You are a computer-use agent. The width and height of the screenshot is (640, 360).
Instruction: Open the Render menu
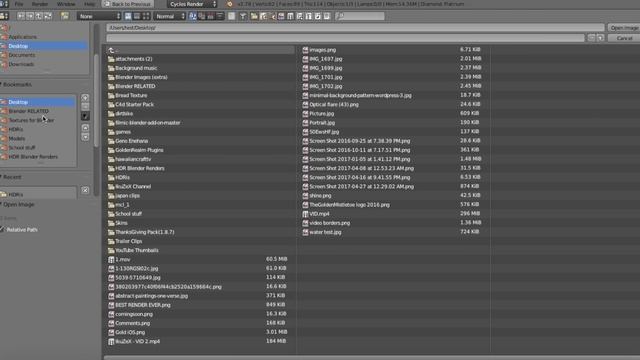coord(40,4)
